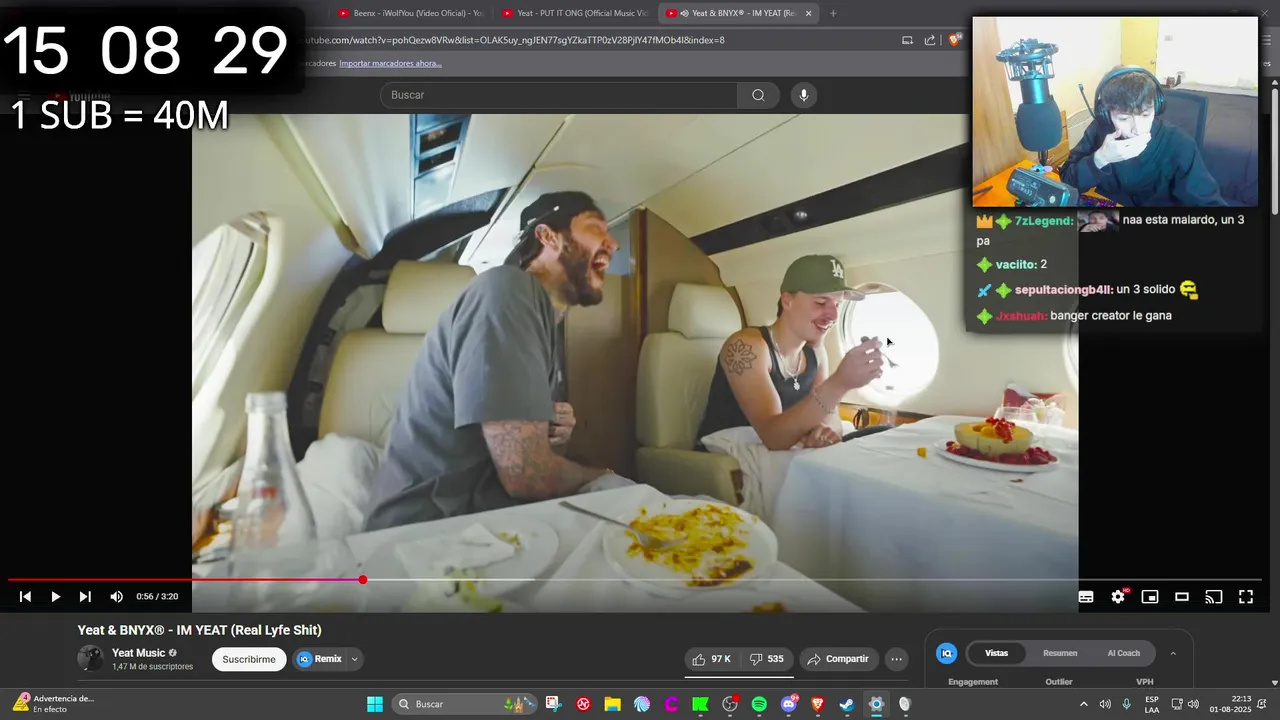Select the AI Coach tab

tap(1123, 653)
